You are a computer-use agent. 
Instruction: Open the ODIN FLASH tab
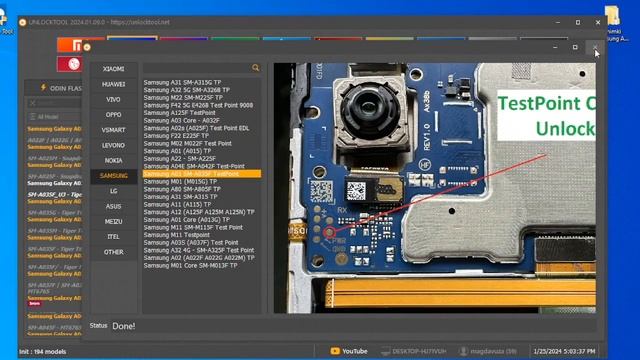[61, 88]
